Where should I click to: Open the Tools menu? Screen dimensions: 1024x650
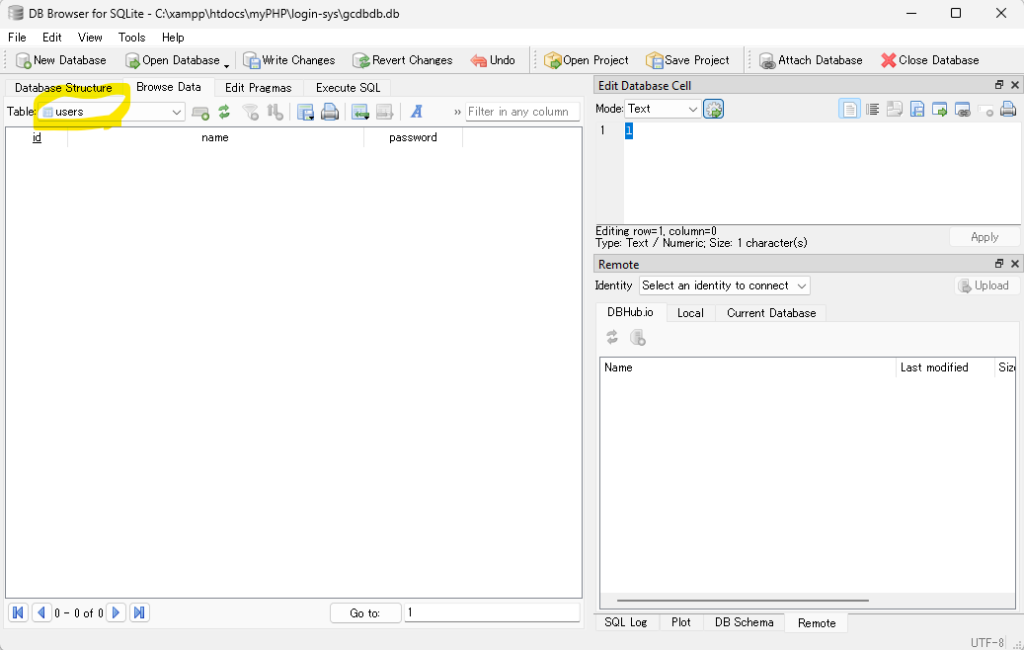point(132,37)
